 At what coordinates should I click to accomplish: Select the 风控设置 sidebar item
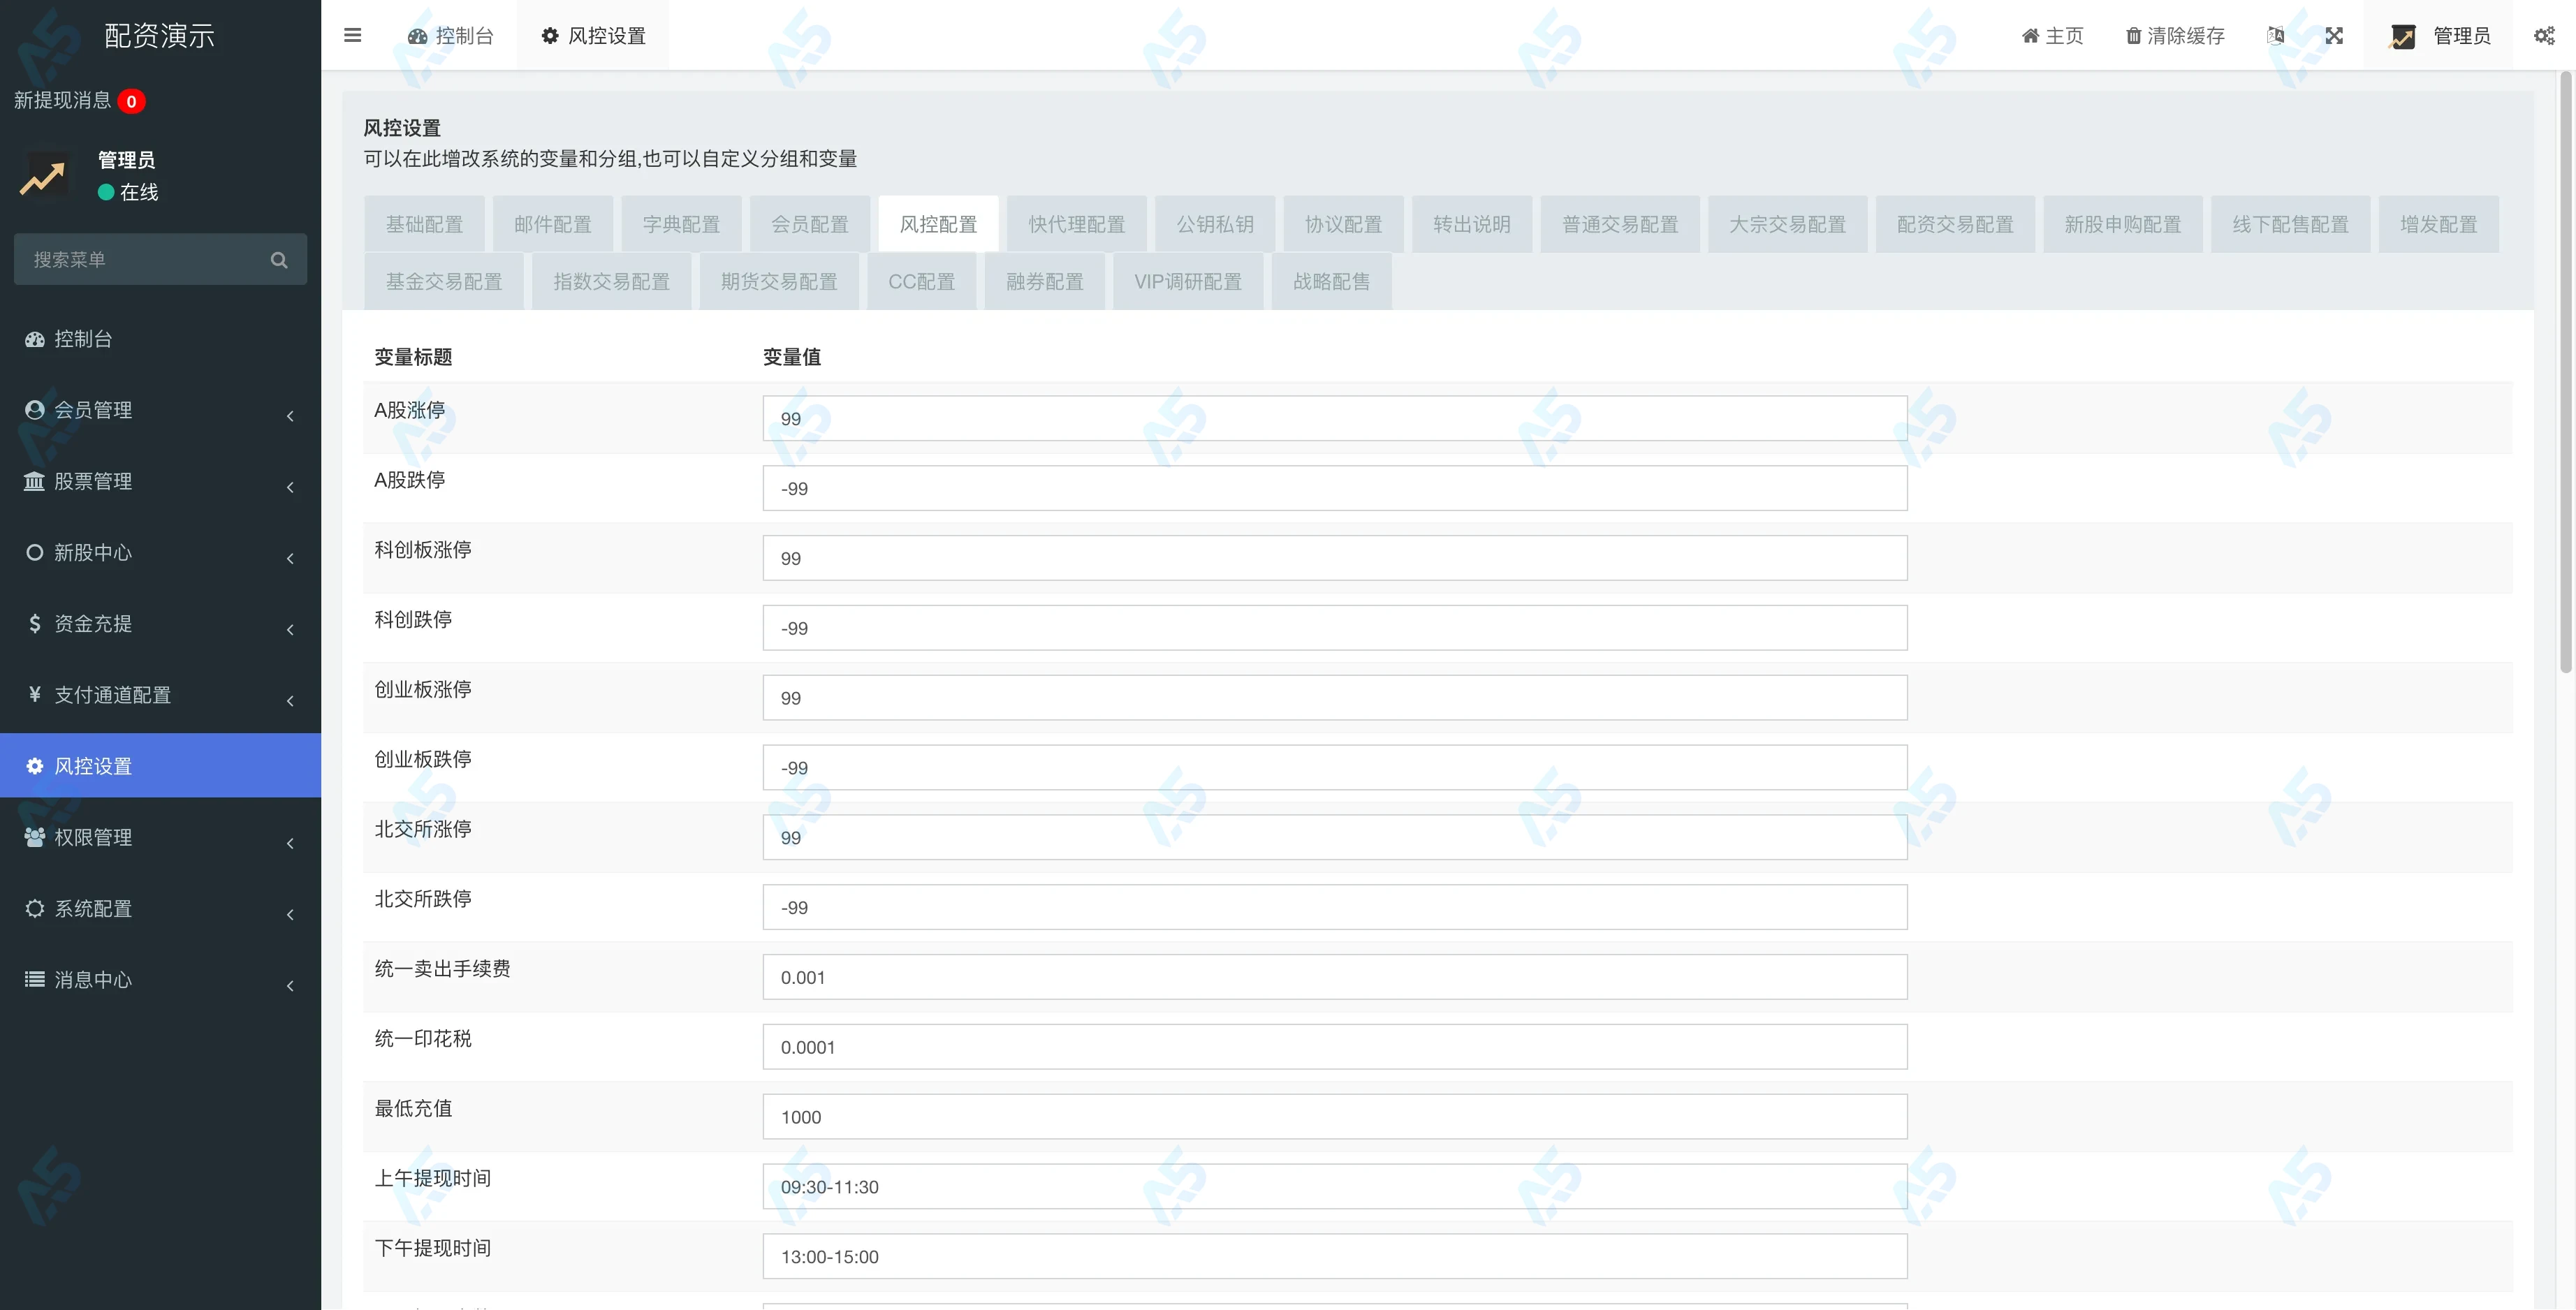click(93, 766)
